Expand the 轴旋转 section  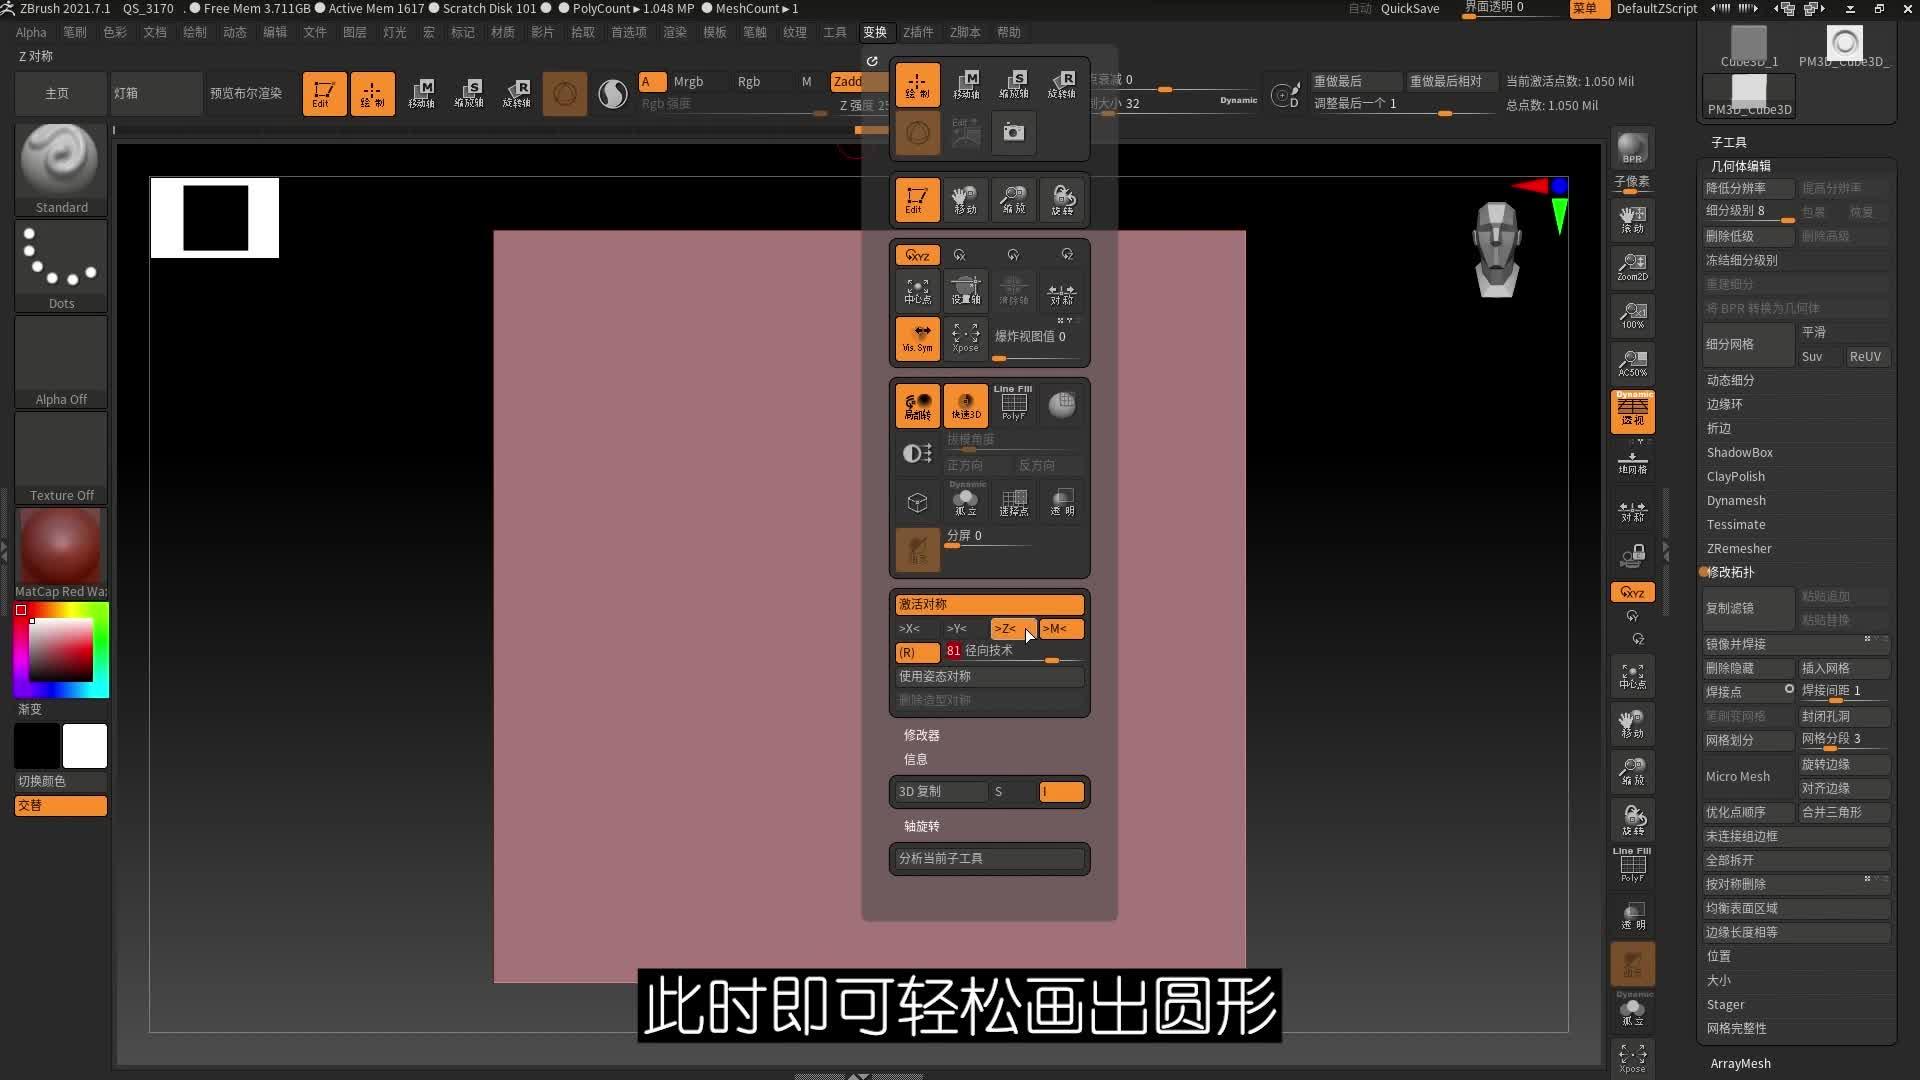pos(921,826)
